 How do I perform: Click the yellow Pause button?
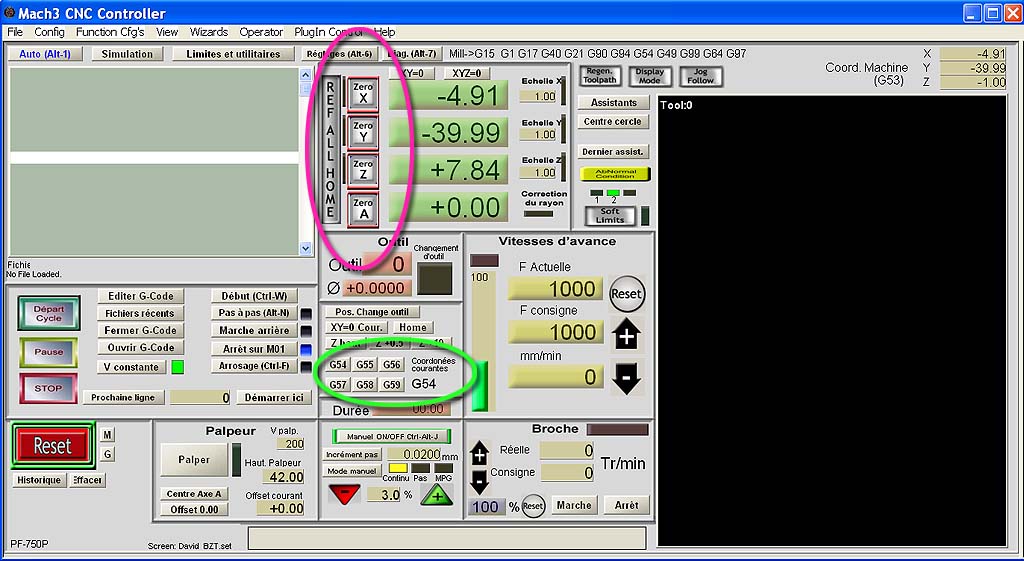[49, 352]
